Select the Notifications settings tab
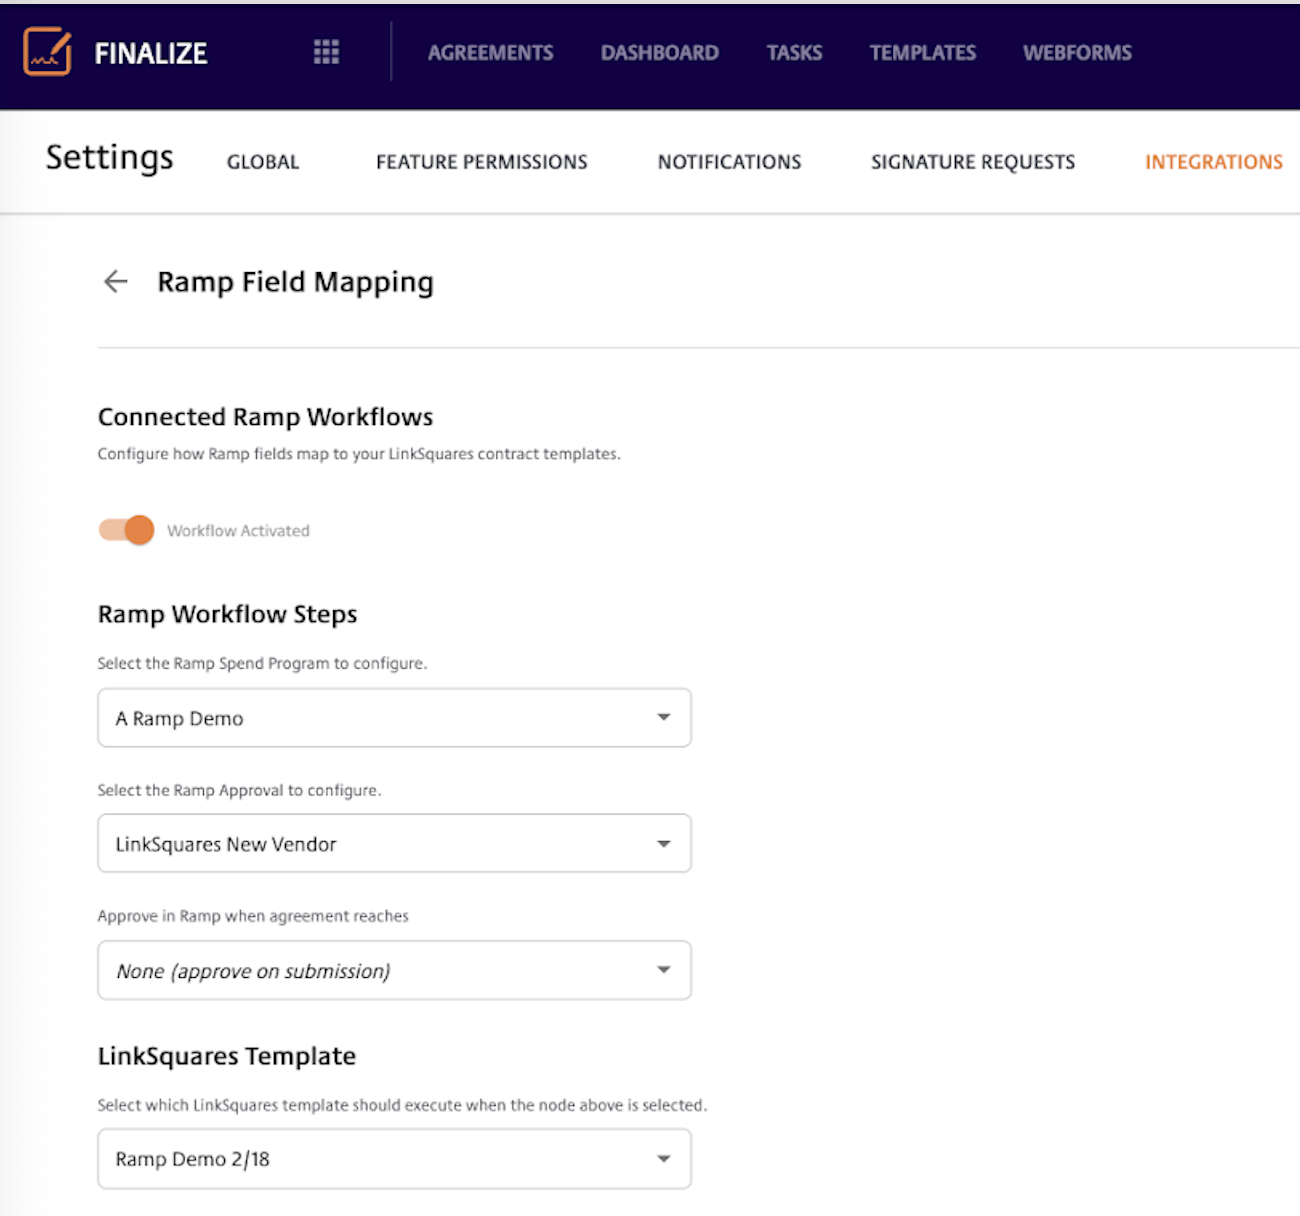The image size is (1300, 1216). [x=729, y=162]
